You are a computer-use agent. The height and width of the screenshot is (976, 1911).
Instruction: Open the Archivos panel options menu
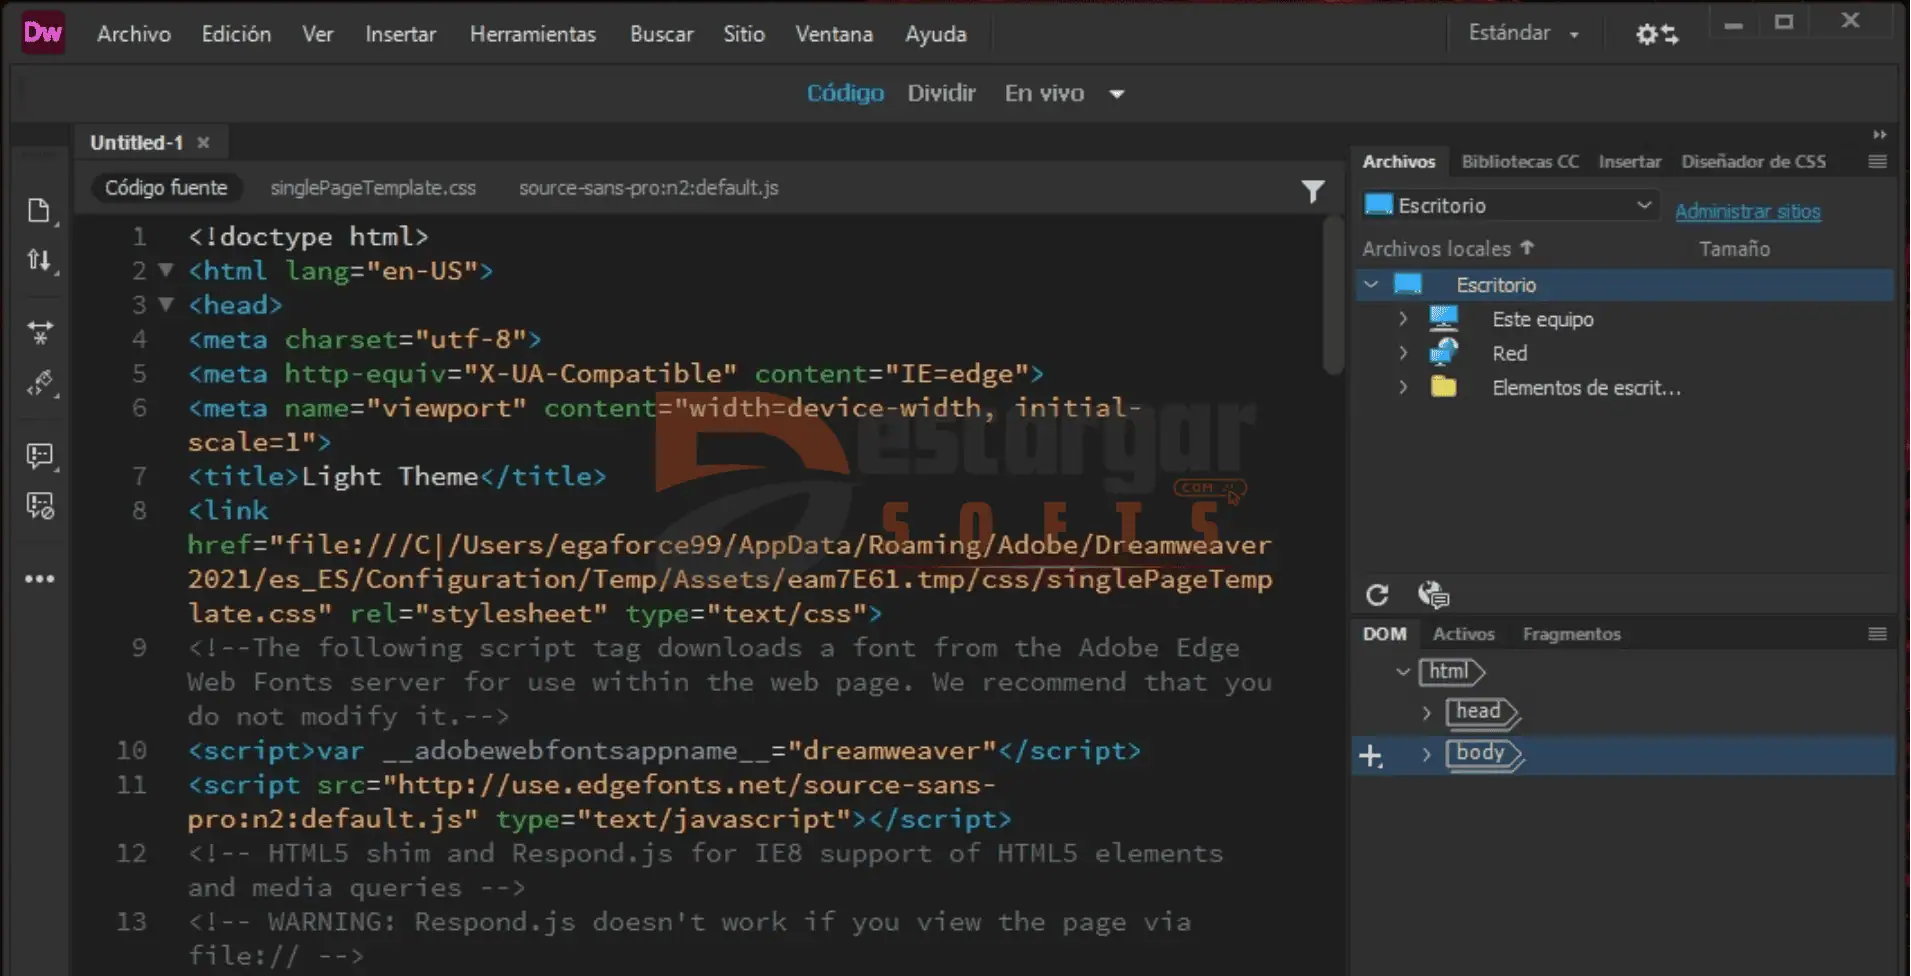[1877, 161]
